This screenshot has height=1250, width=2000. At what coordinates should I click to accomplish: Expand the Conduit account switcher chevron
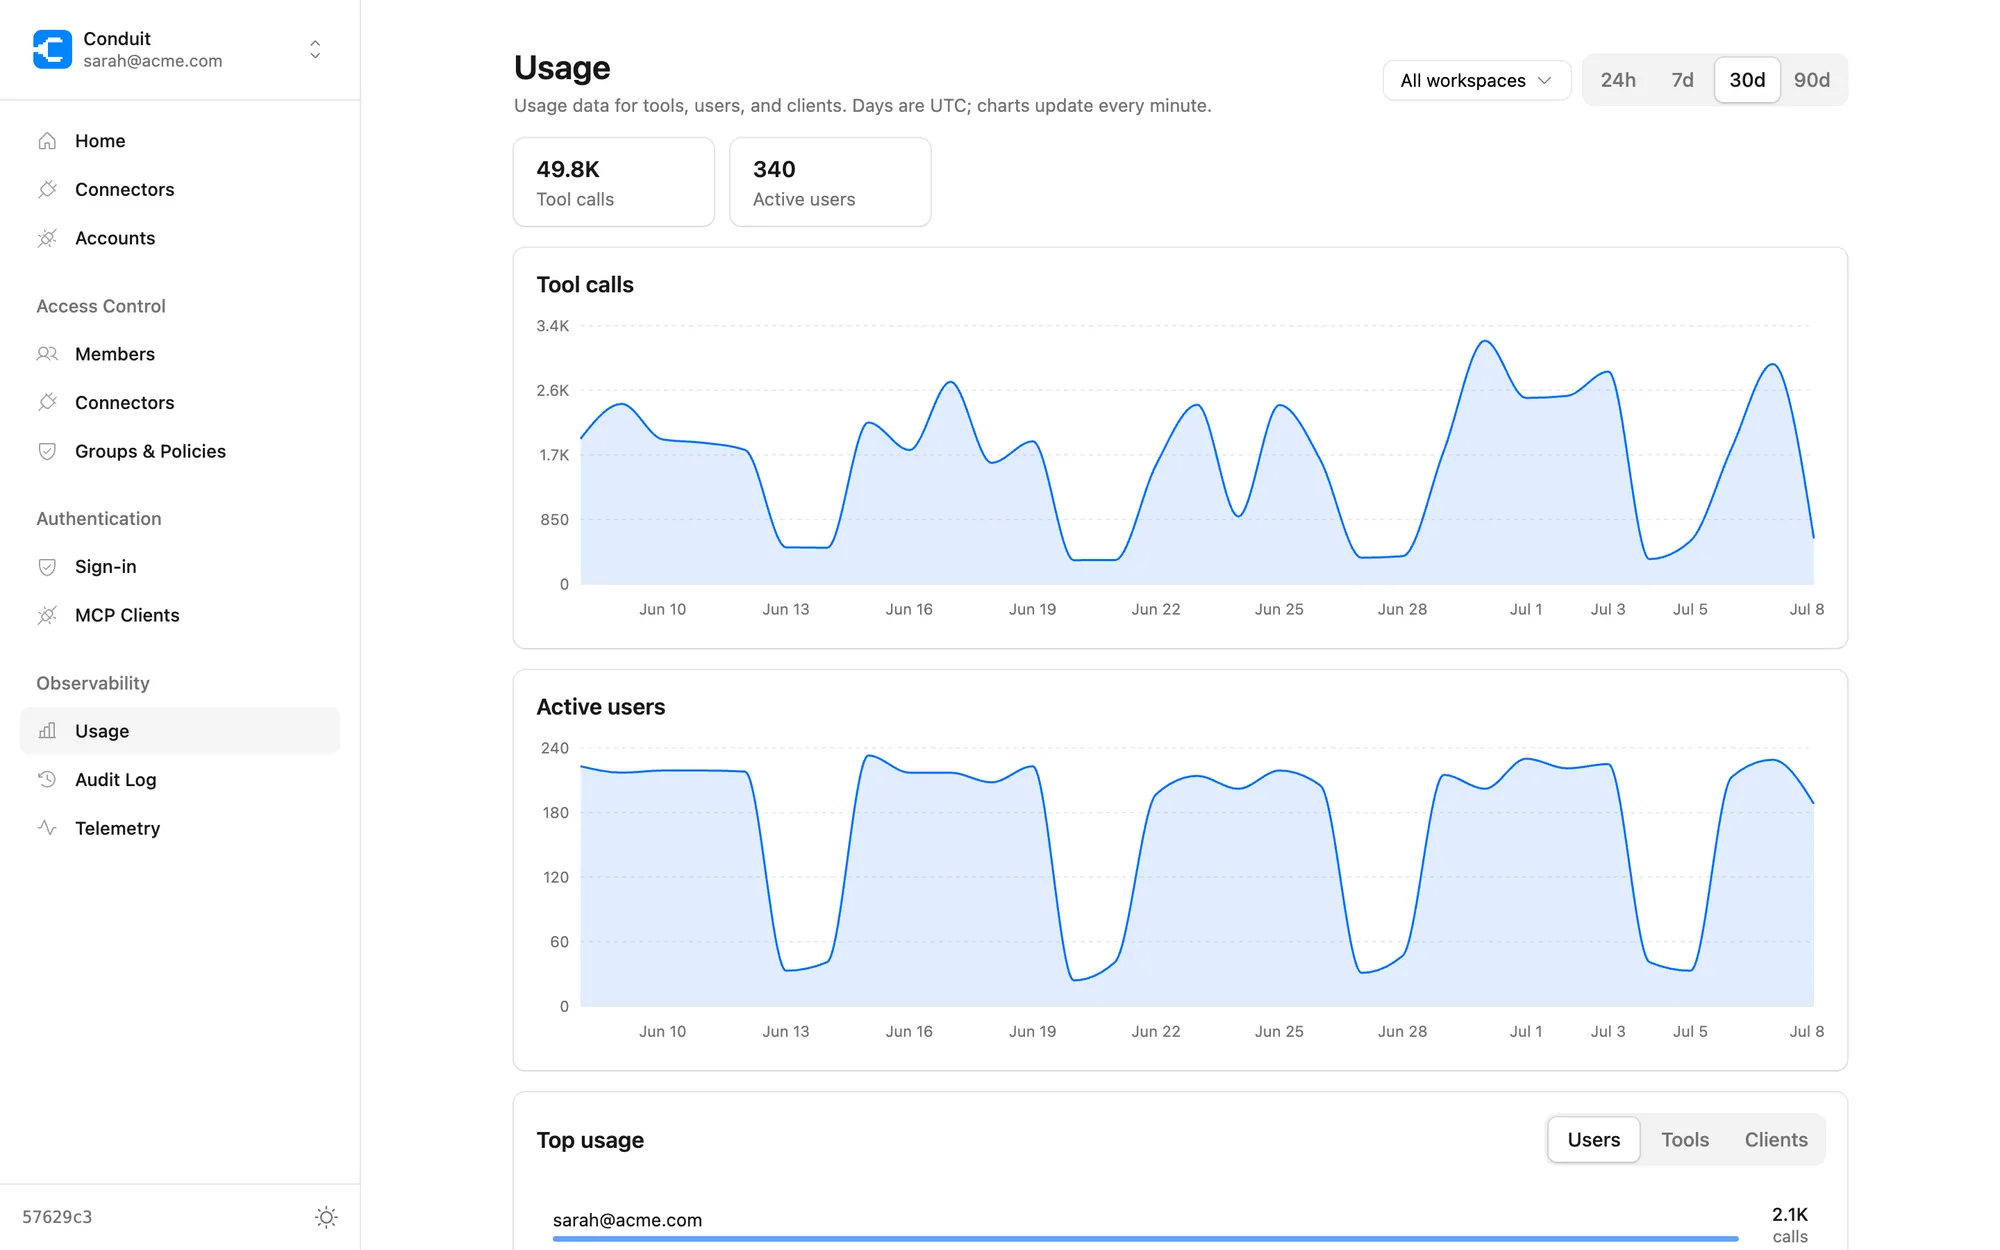(x=315, y=50)
